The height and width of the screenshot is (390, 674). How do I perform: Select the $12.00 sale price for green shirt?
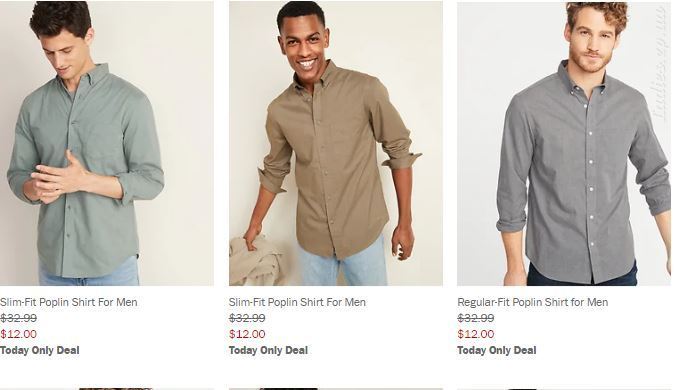pyautogui.click(x=18, y=334)
